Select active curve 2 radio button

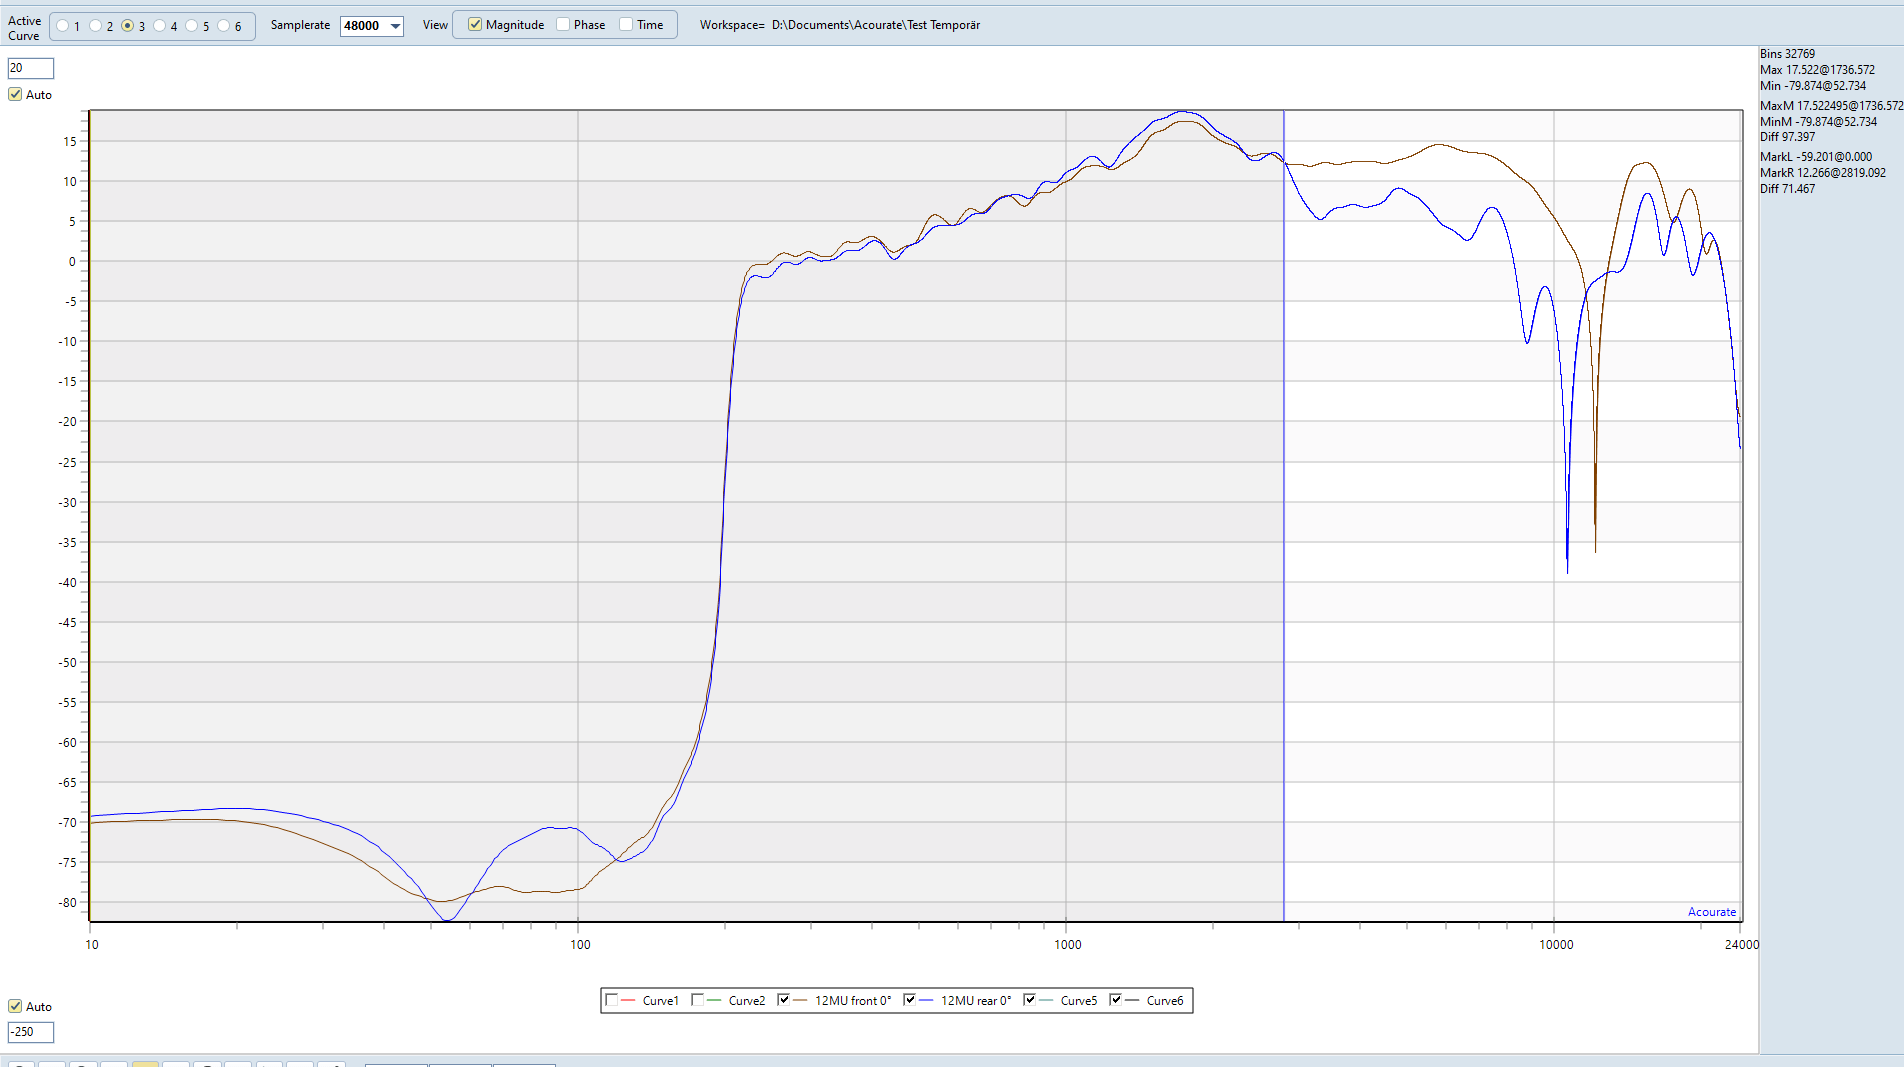[95, 26]
